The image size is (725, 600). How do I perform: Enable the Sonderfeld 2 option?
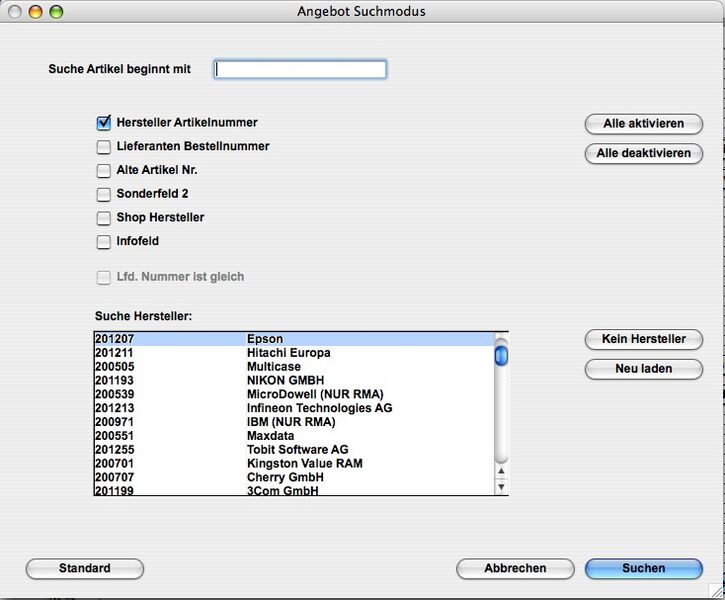click(103, 194)
